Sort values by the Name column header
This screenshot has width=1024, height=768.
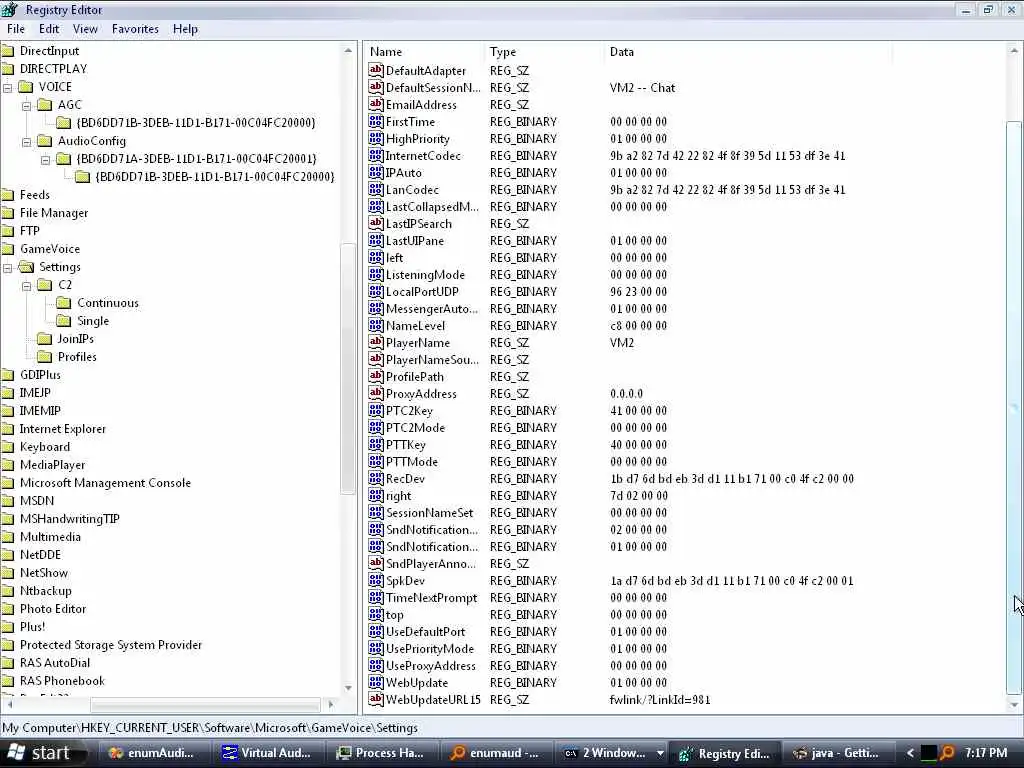pyautogui.click(x=424, y=52)
